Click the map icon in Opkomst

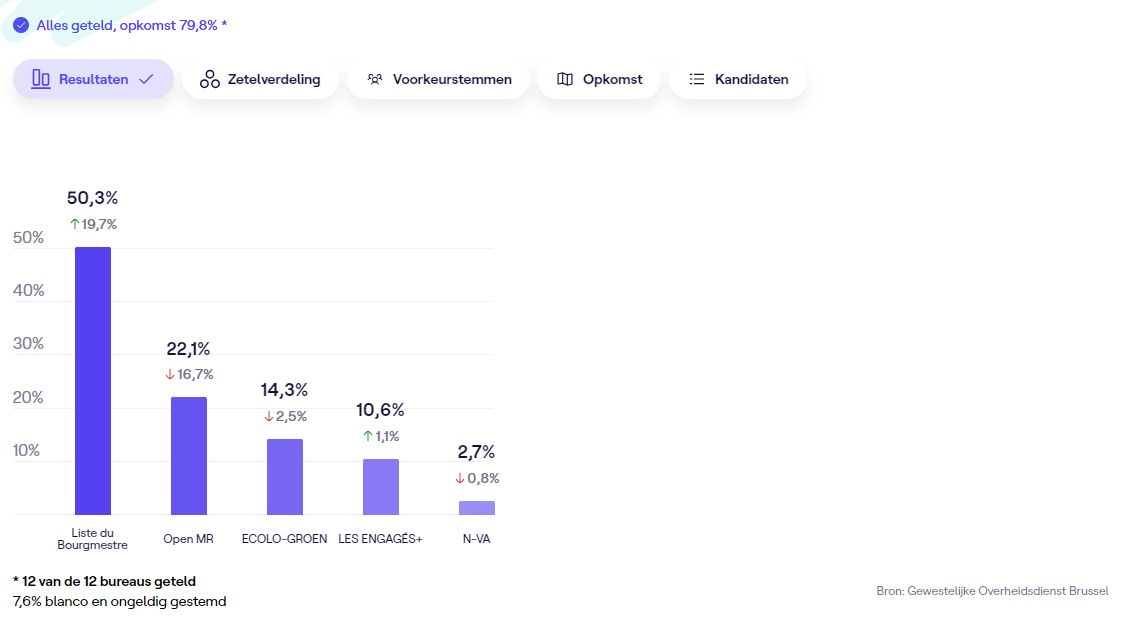(565, 79)
